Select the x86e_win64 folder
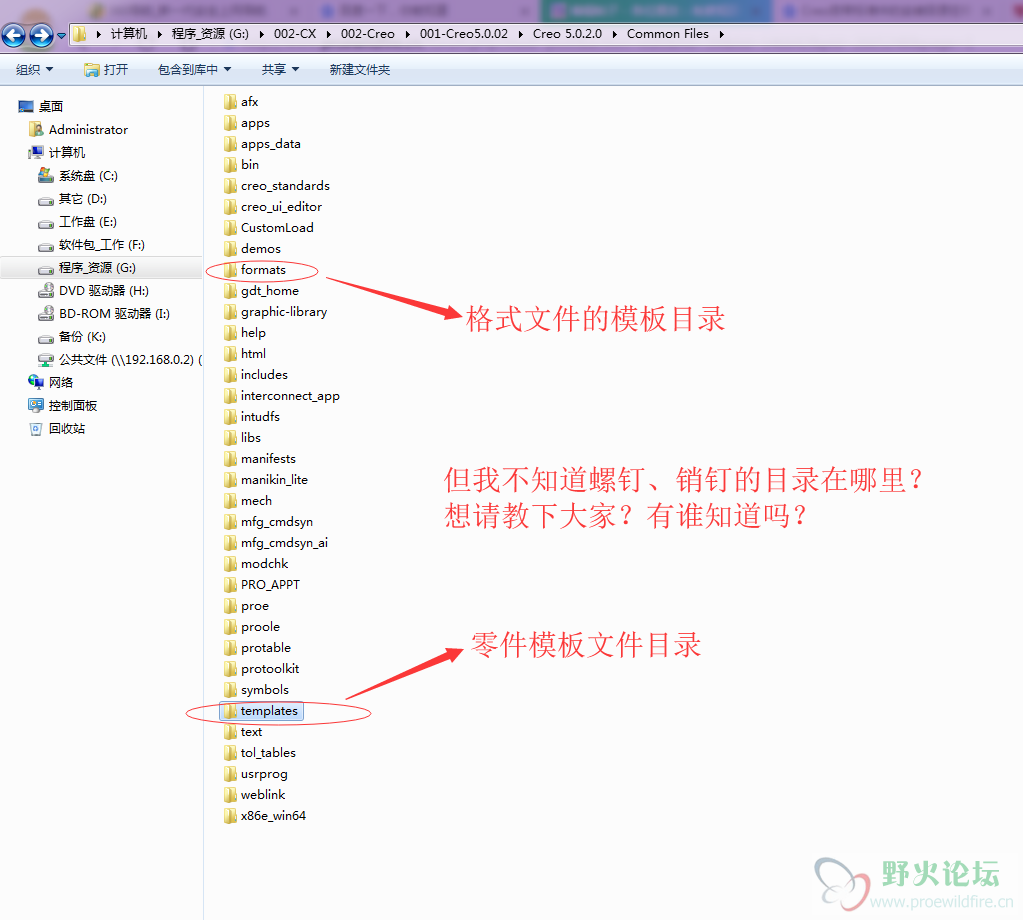 (x=265, y=816)
